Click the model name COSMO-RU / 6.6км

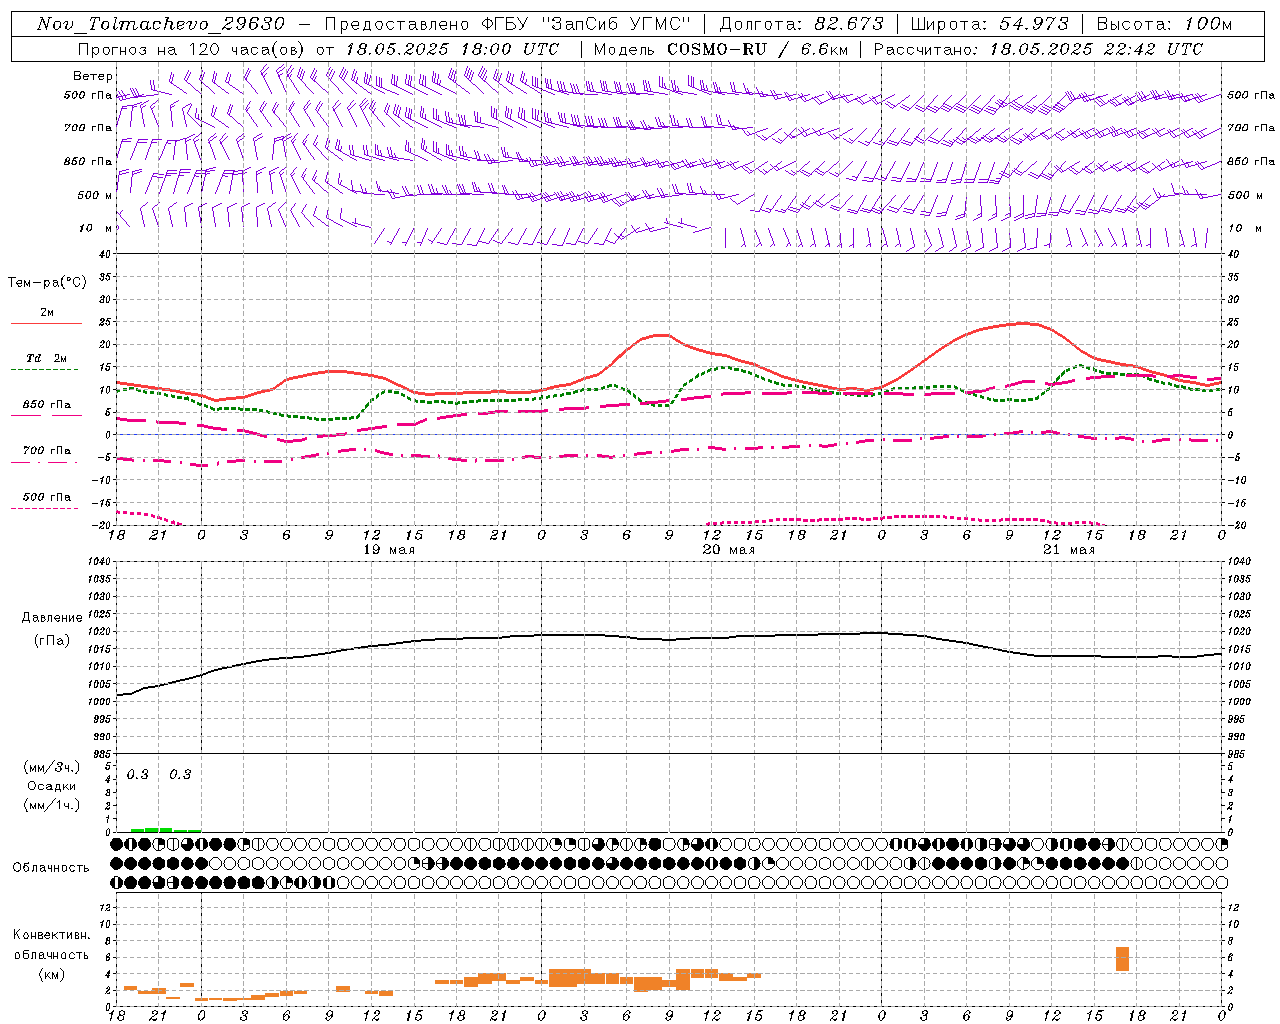tap(758, 49)
